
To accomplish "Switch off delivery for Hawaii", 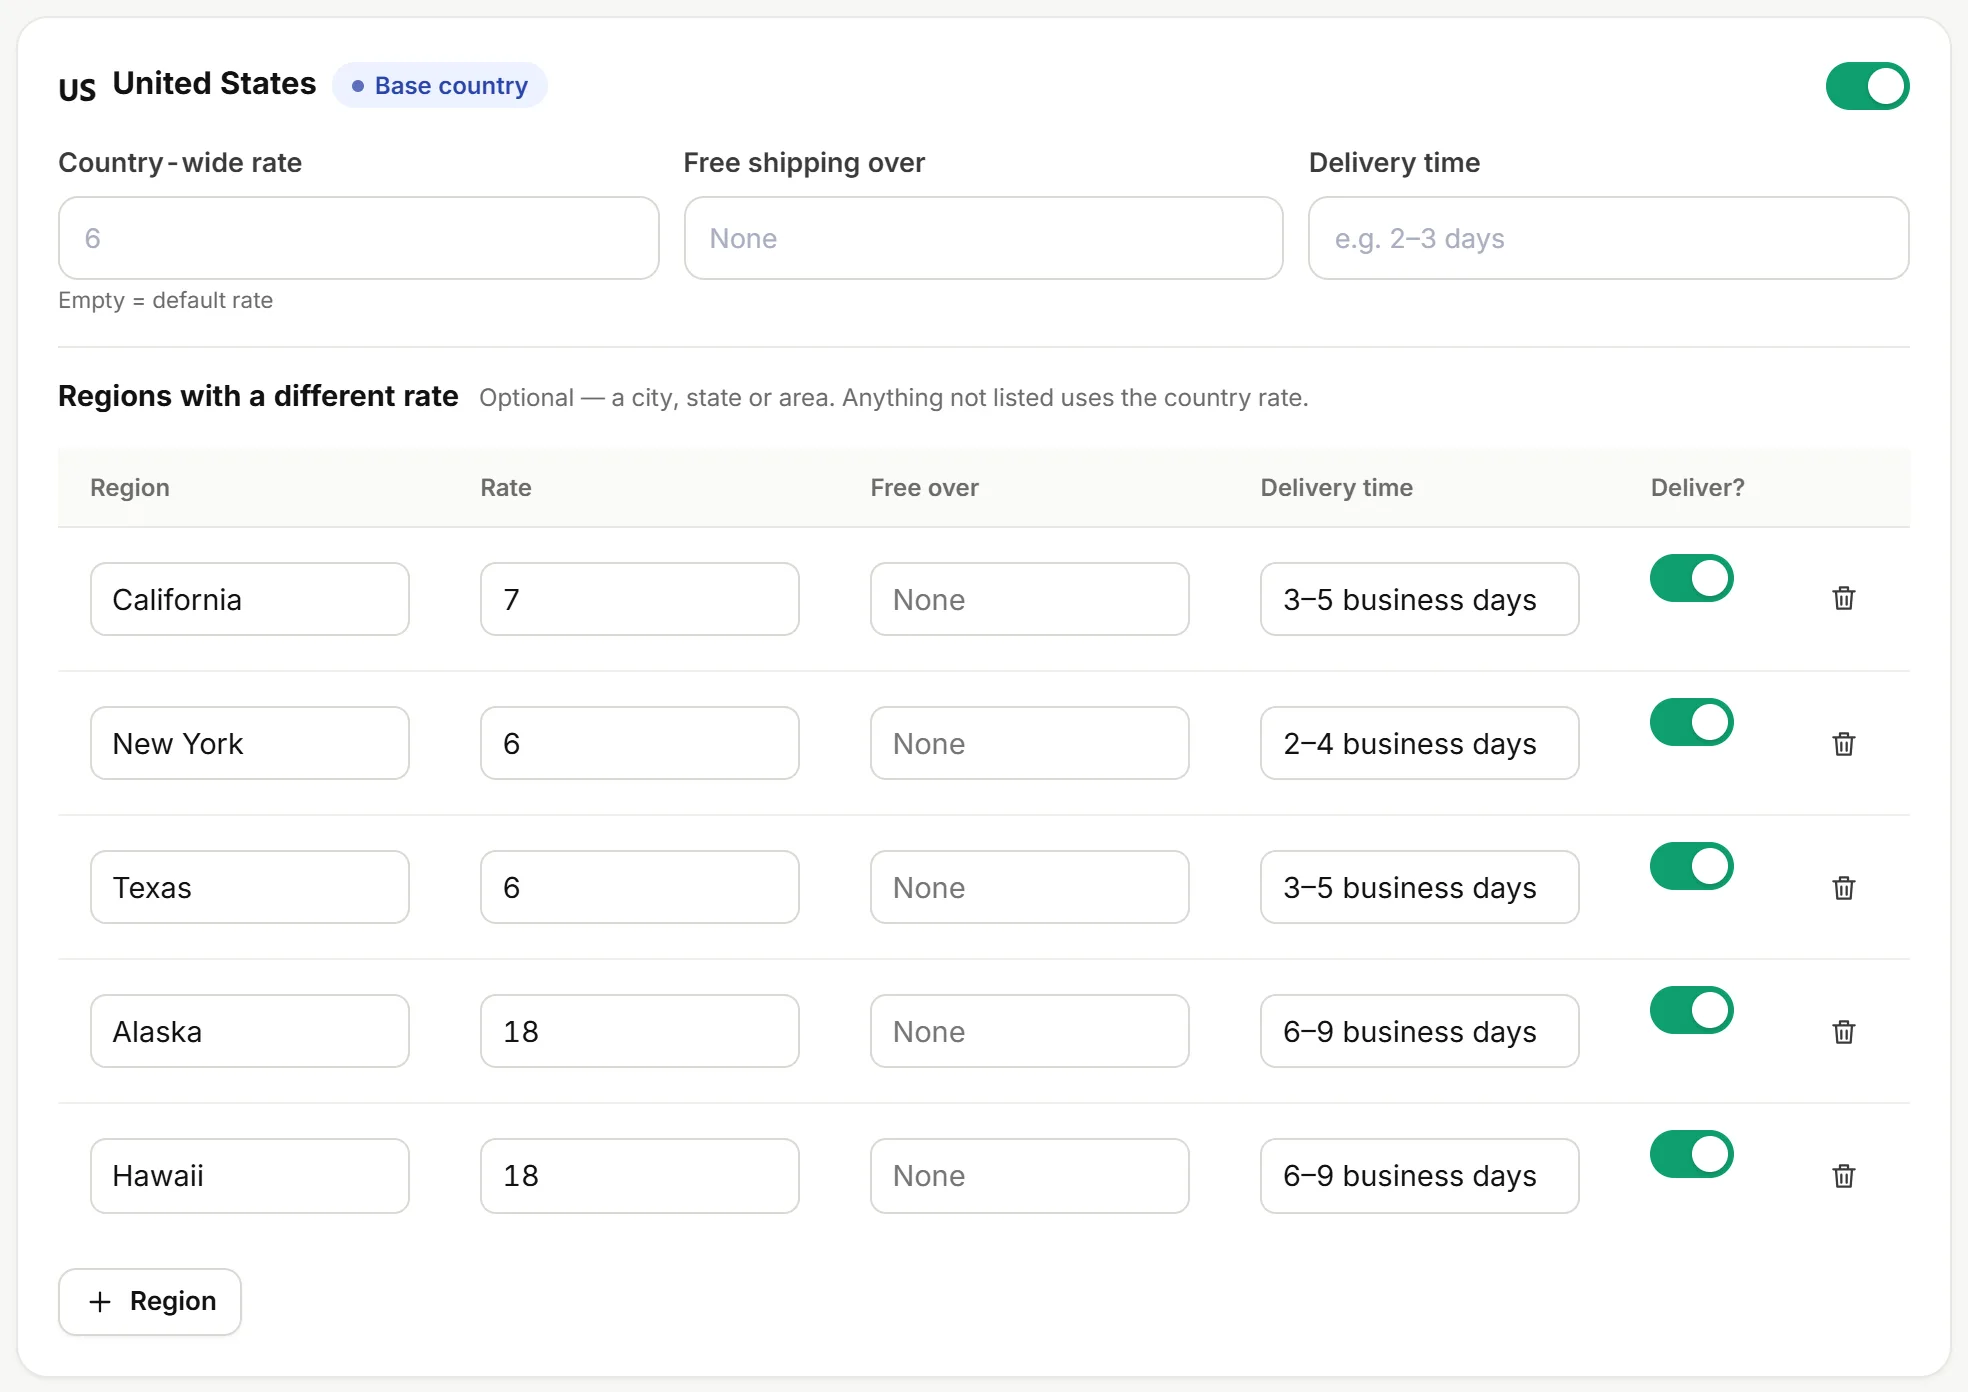I will 1691,1154.
